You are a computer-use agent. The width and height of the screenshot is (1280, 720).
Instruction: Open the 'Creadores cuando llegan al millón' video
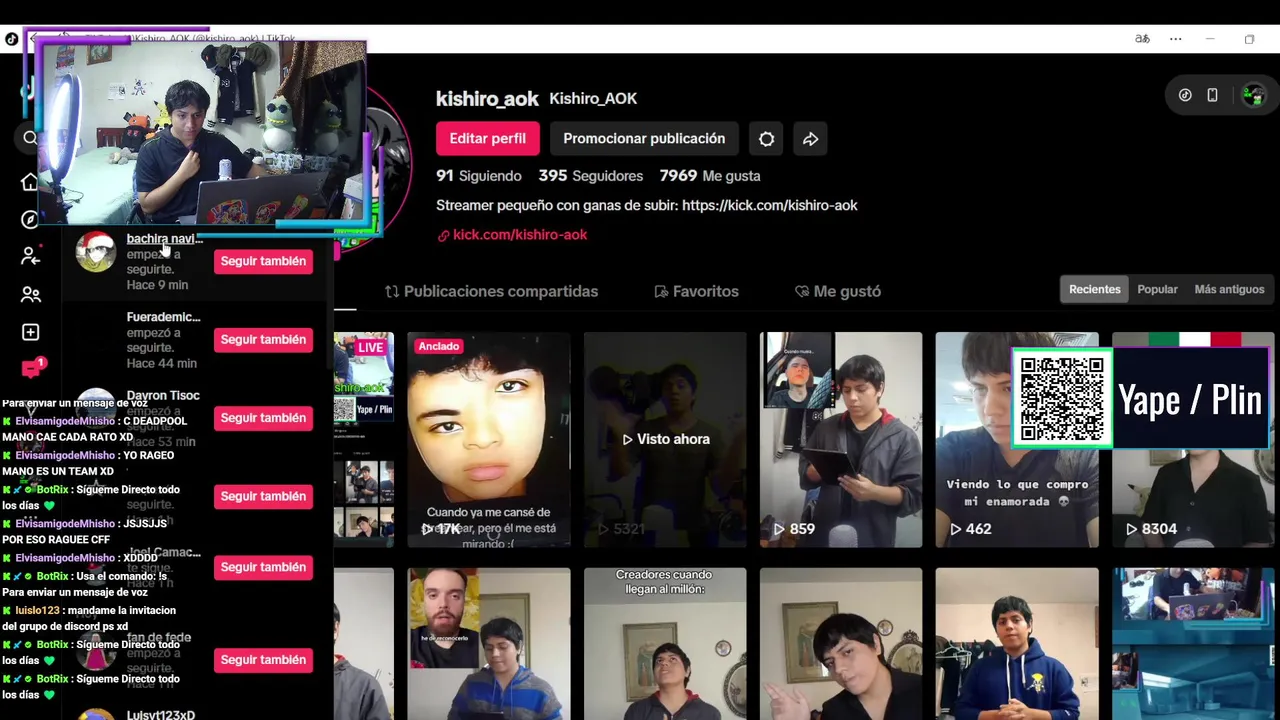click(x=665, y=644)
